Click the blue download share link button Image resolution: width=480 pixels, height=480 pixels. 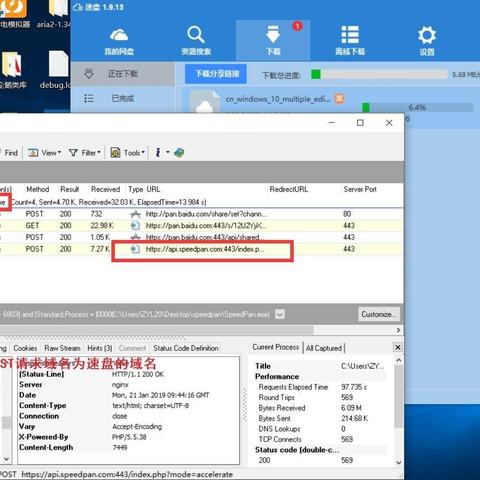tap(216, 74)
